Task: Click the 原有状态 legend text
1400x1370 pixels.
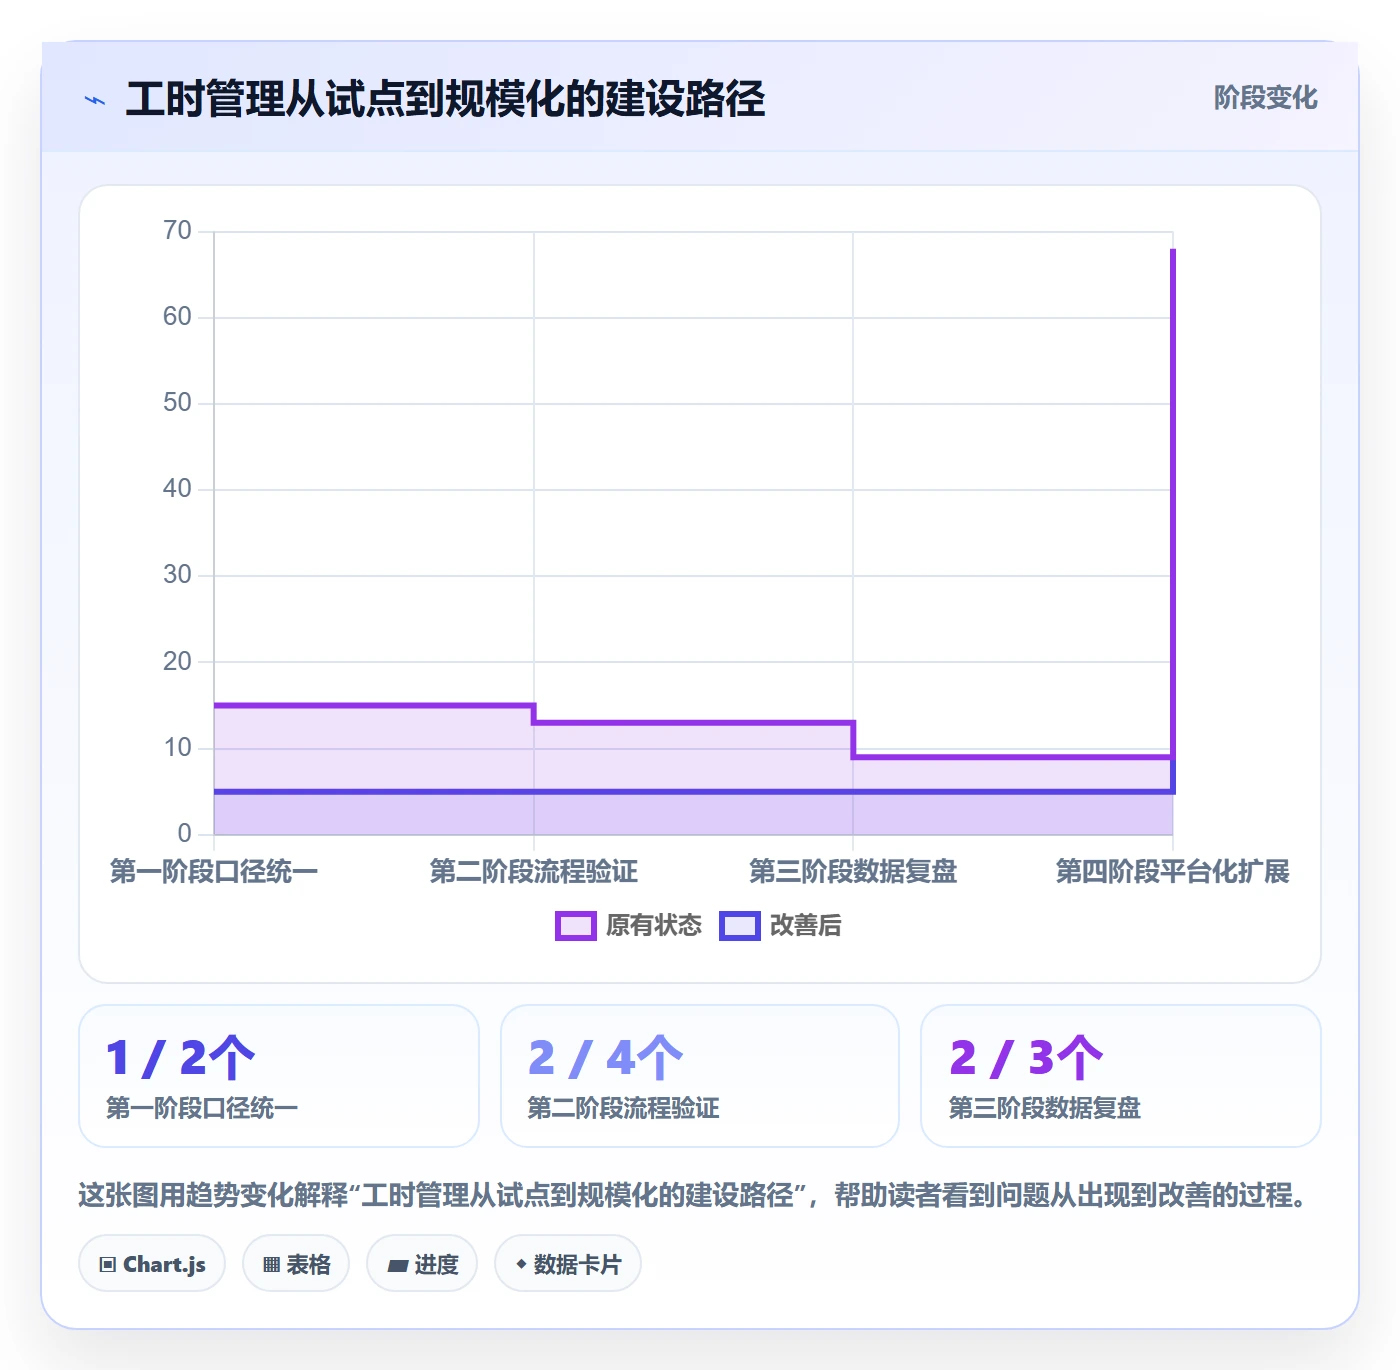Action: [x=654, y=926]
